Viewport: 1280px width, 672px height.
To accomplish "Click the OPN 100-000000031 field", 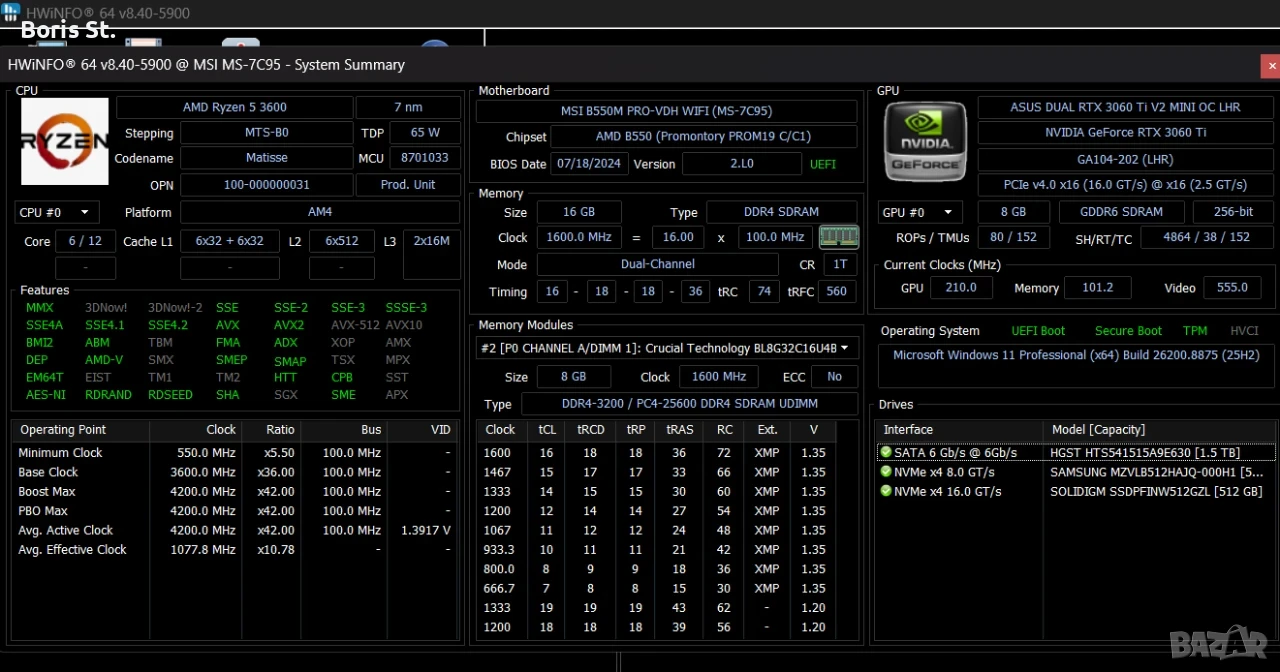I will (267, 185).
